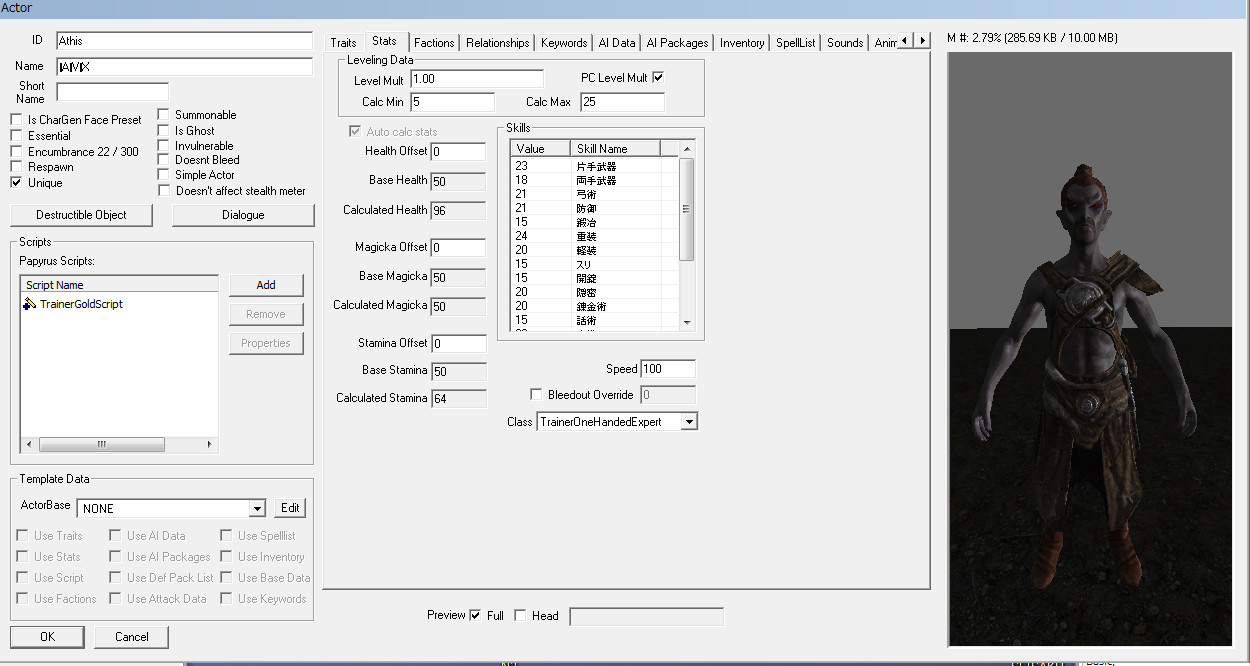Click the Health Offset field

458,151
